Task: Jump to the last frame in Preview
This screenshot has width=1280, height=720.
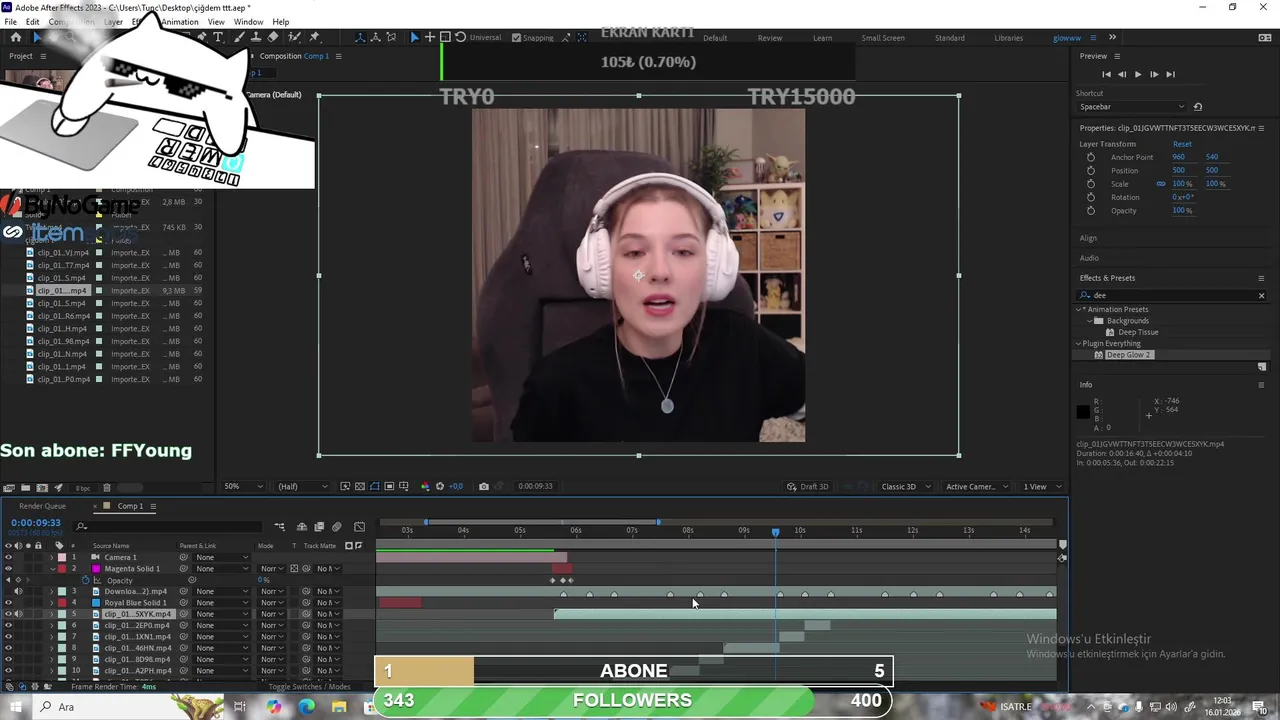Action: (1170, 74)
